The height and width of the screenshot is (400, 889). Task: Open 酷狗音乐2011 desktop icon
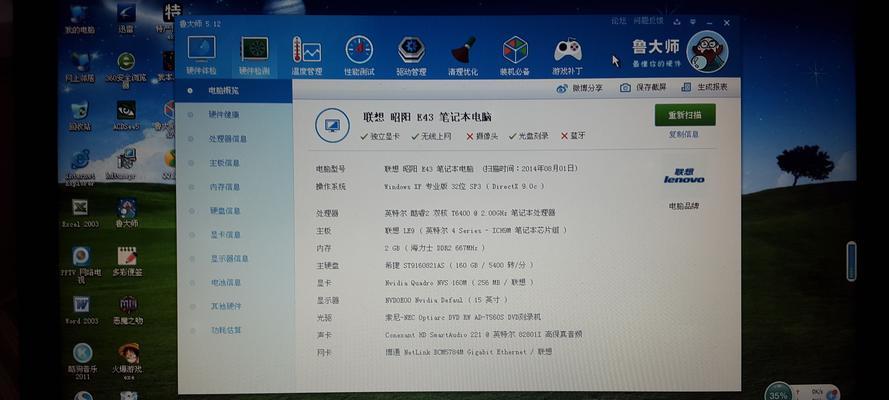tap(82, 361)
